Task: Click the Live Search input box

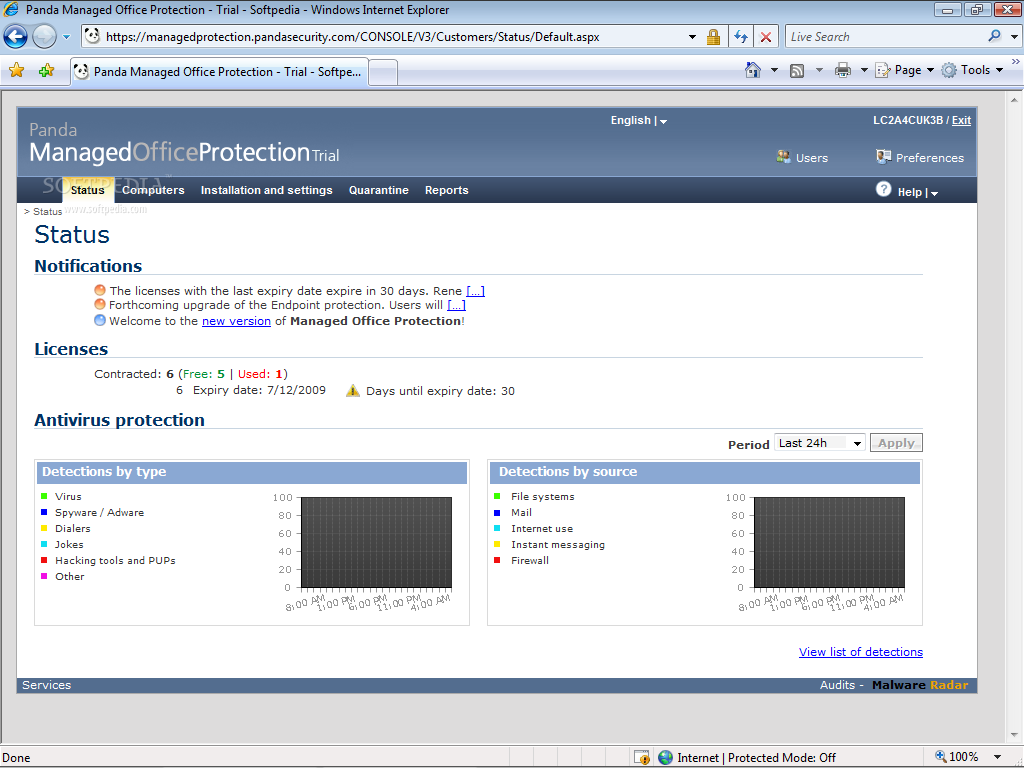Action: (885, 37)
